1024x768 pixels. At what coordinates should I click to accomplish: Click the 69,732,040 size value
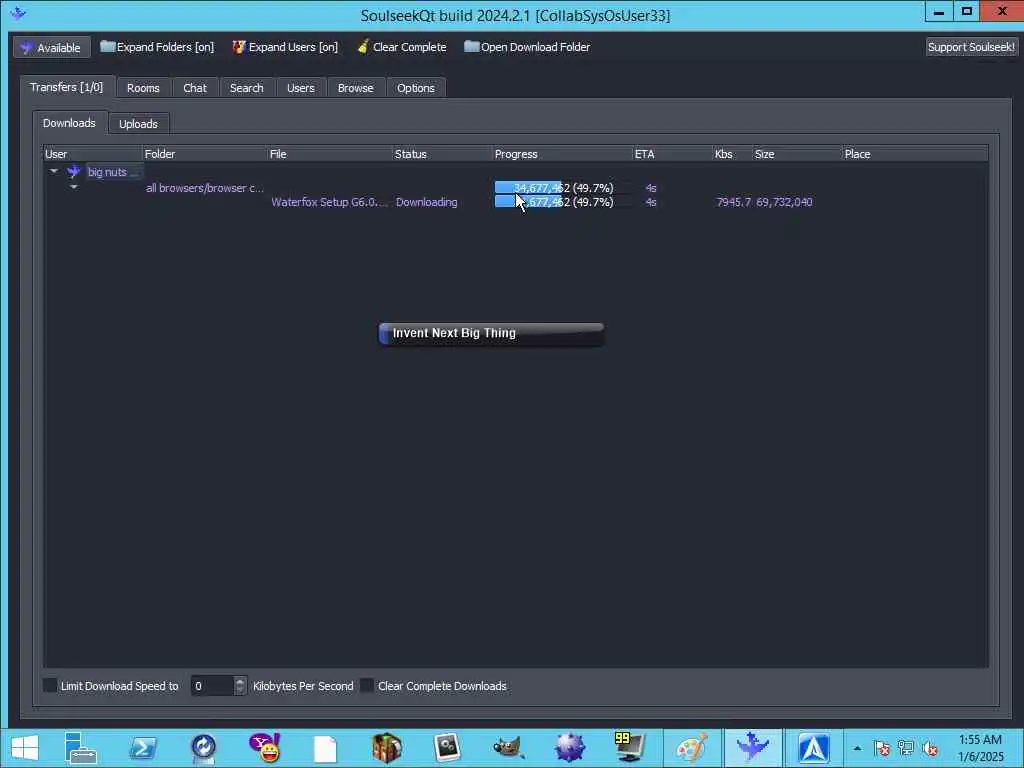tap(784, 202)
